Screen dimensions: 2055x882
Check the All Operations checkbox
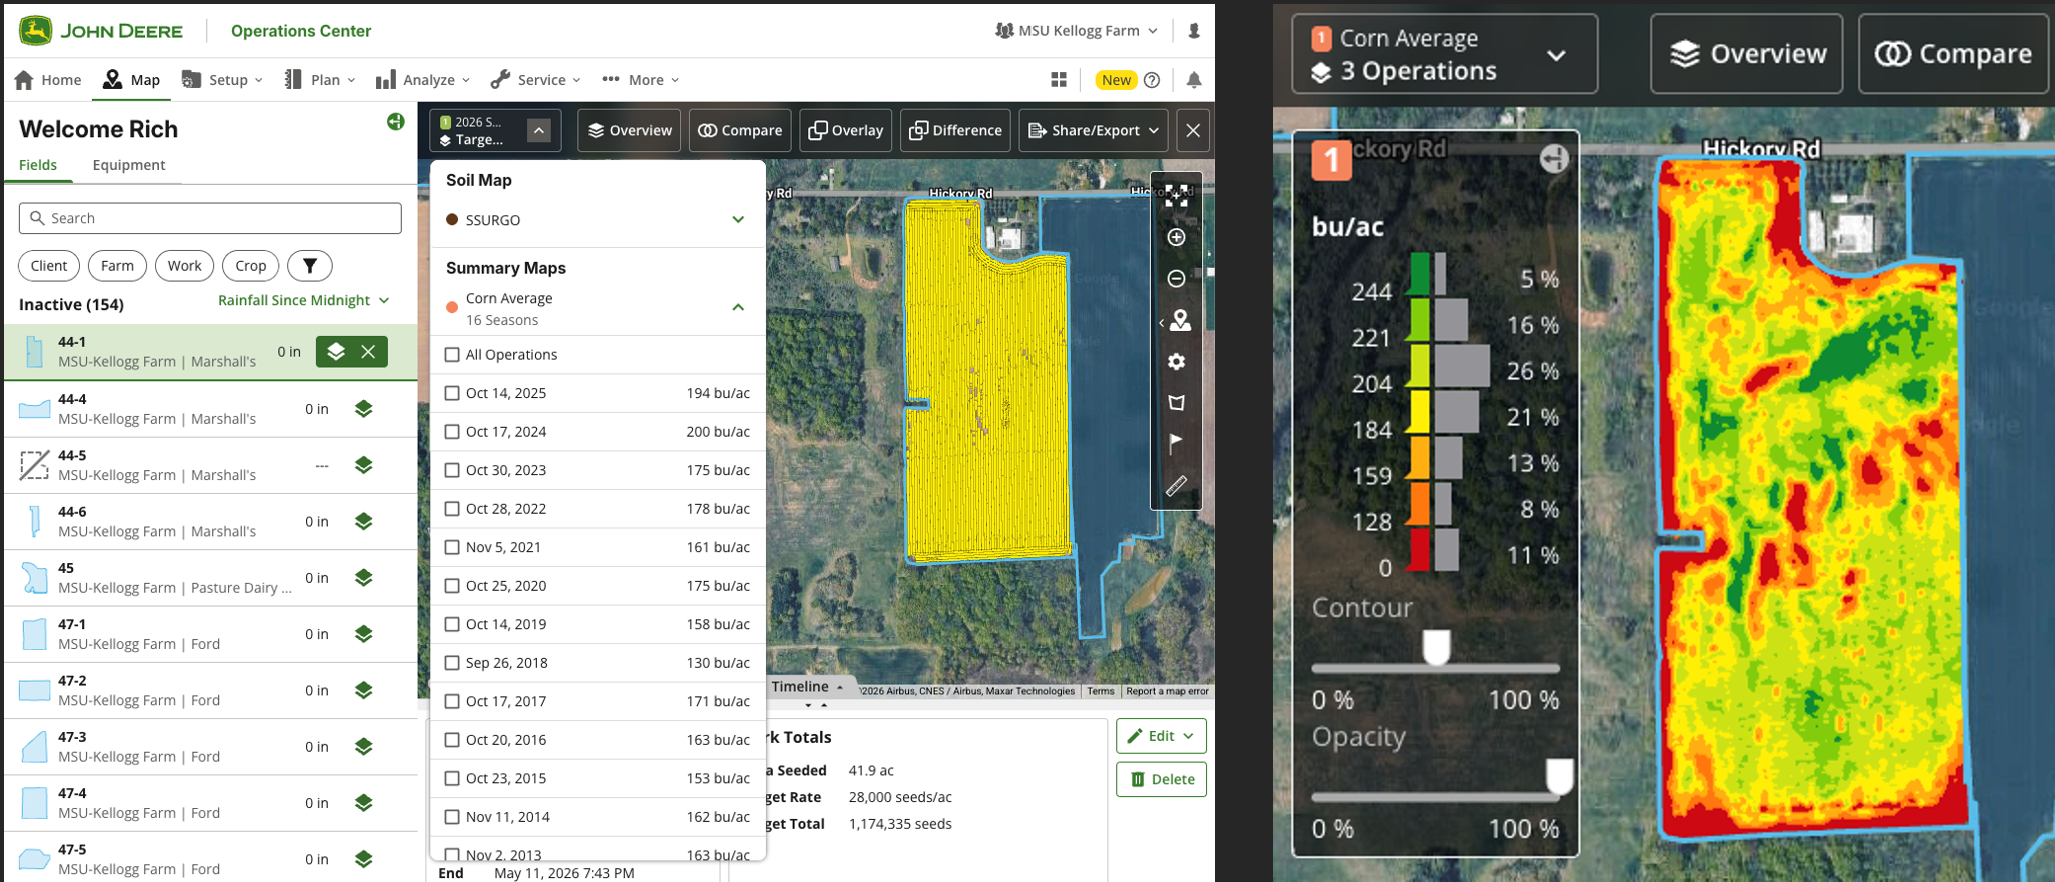click(x=452, y=355)
